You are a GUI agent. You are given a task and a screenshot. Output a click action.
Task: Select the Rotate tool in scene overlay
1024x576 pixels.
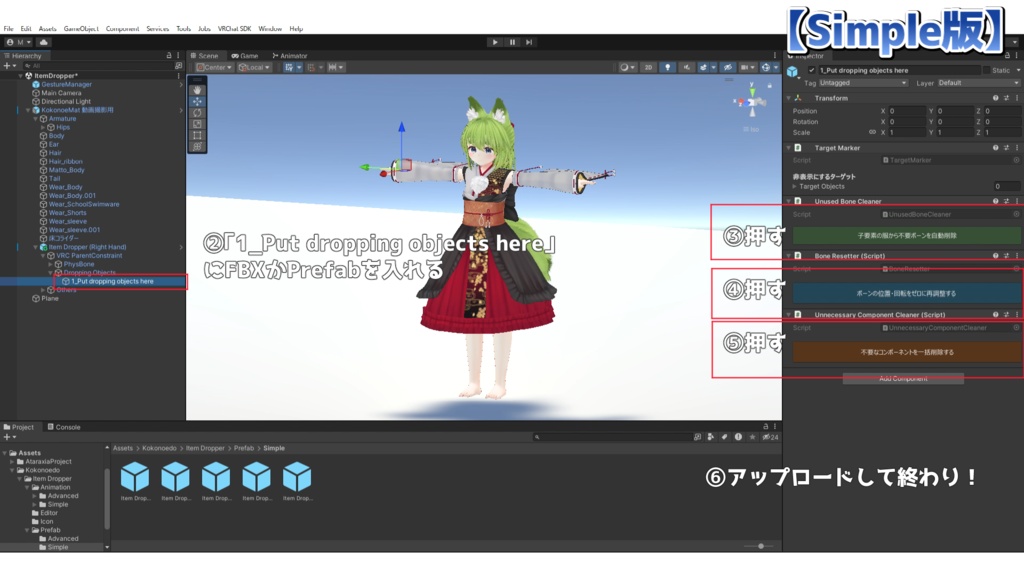coord(197,112)
